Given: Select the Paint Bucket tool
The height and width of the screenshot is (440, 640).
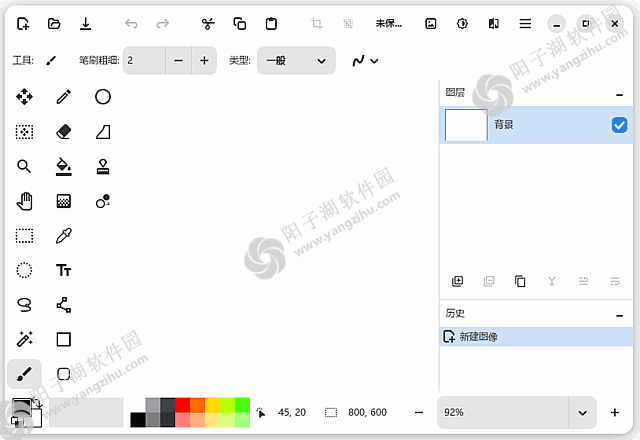Looking at the screenshot, I should click(64, 167).
